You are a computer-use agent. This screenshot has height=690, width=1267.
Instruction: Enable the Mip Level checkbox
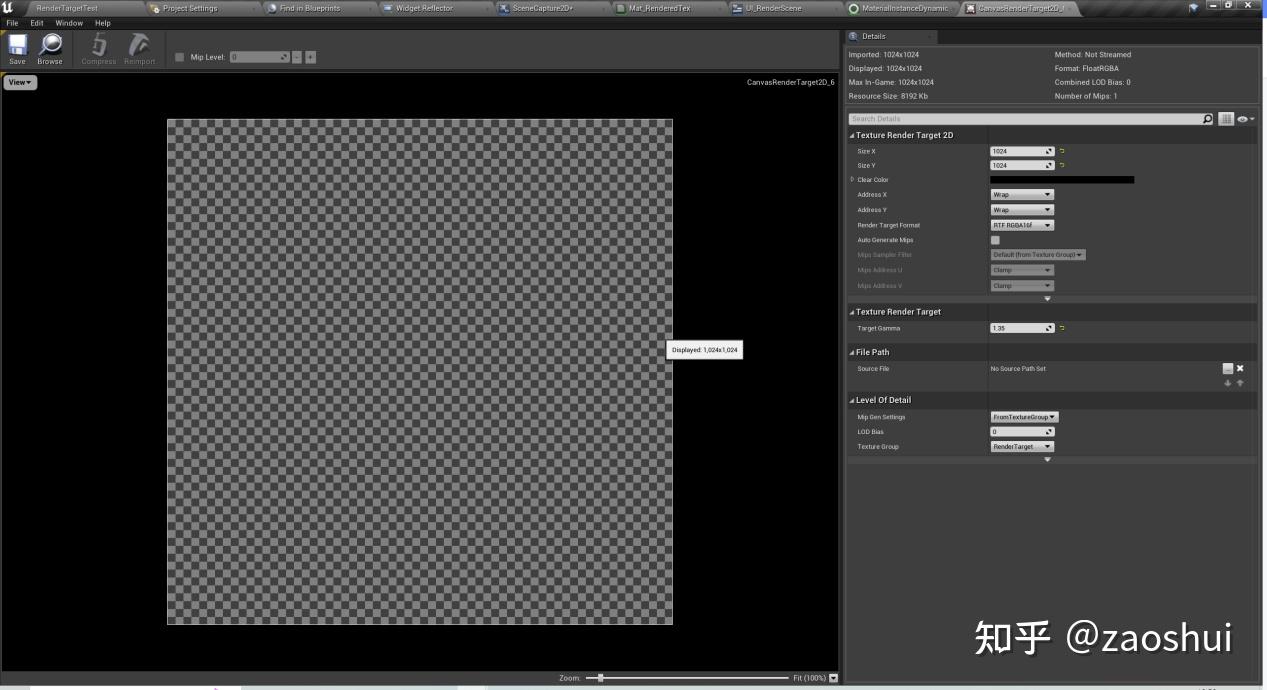tap(180, 57)
